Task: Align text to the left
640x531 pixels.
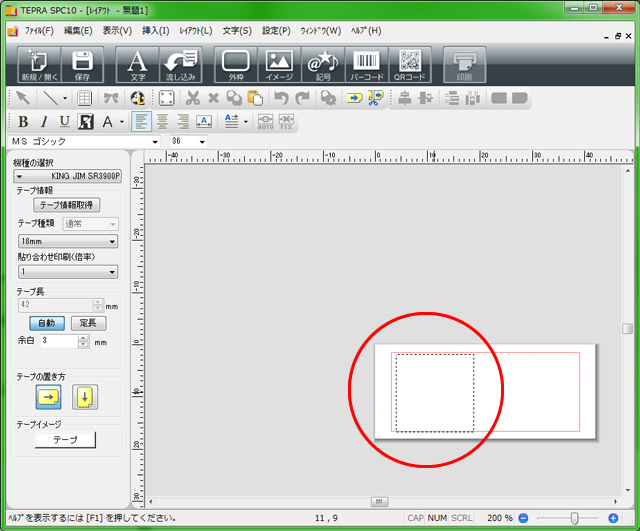Action: pyautogui.click(x=142, y=122)
